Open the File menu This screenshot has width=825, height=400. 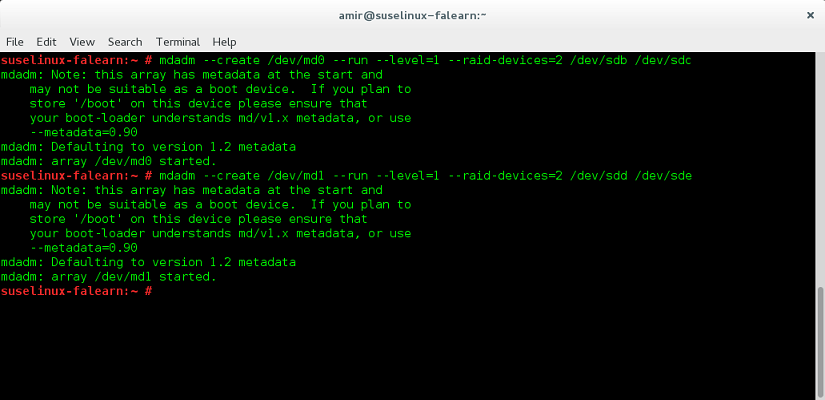(15, 42)
